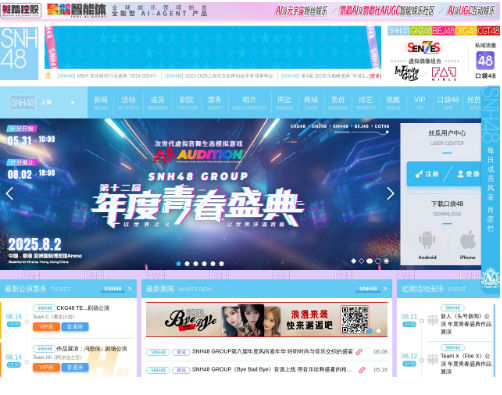Click orange button under CKG48 06.15 show

tap(46, 327)
